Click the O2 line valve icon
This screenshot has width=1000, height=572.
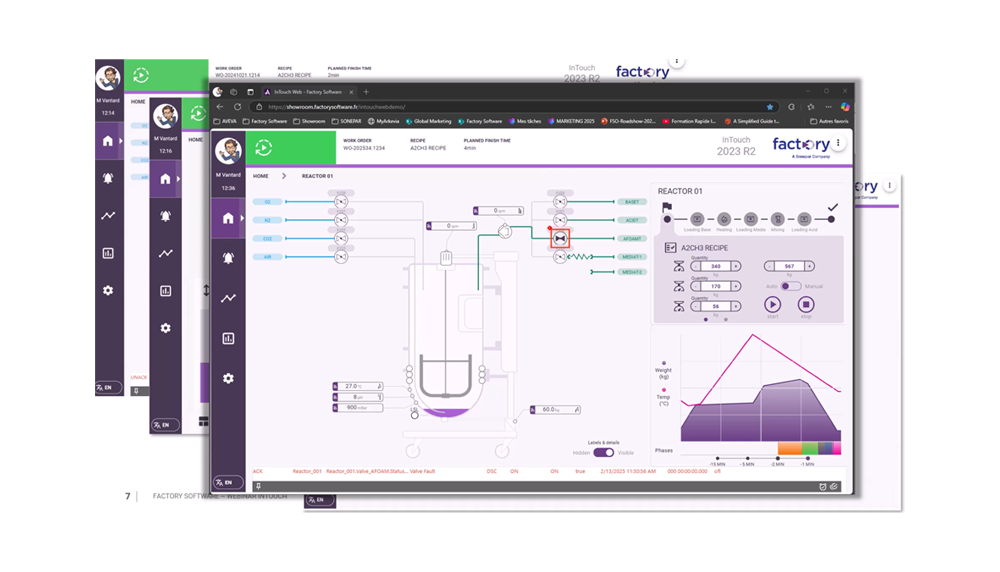click(341, 202)
